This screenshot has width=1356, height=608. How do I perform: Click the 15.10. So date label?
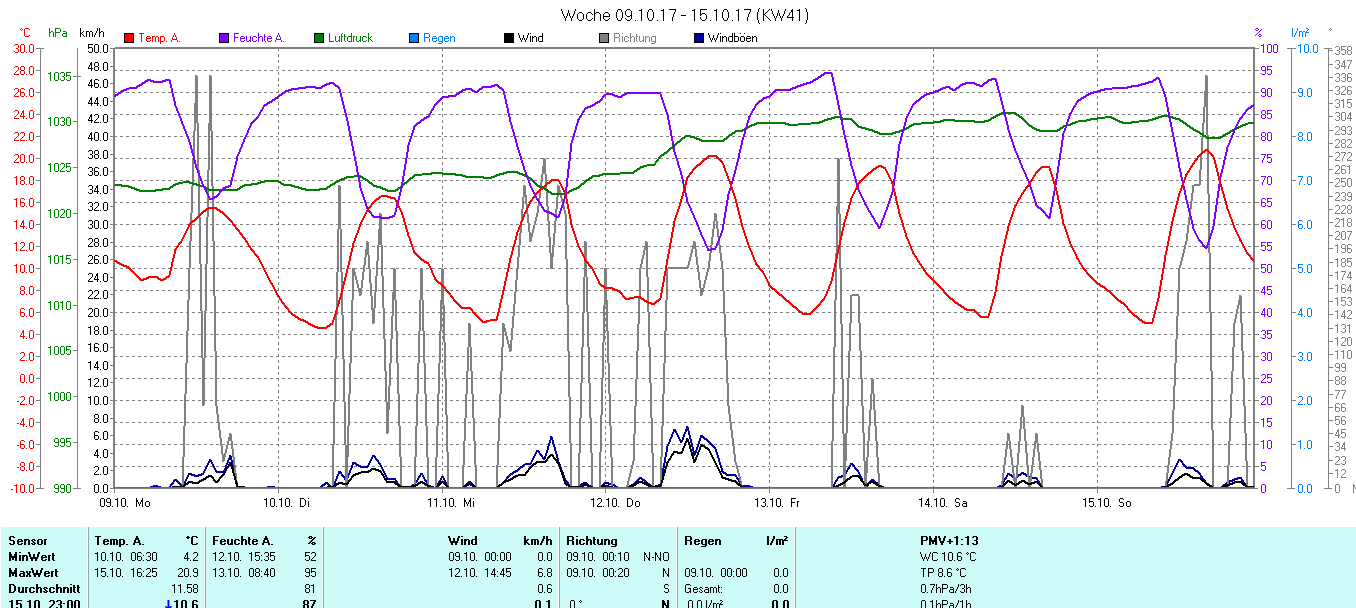tap(1106, 502)
